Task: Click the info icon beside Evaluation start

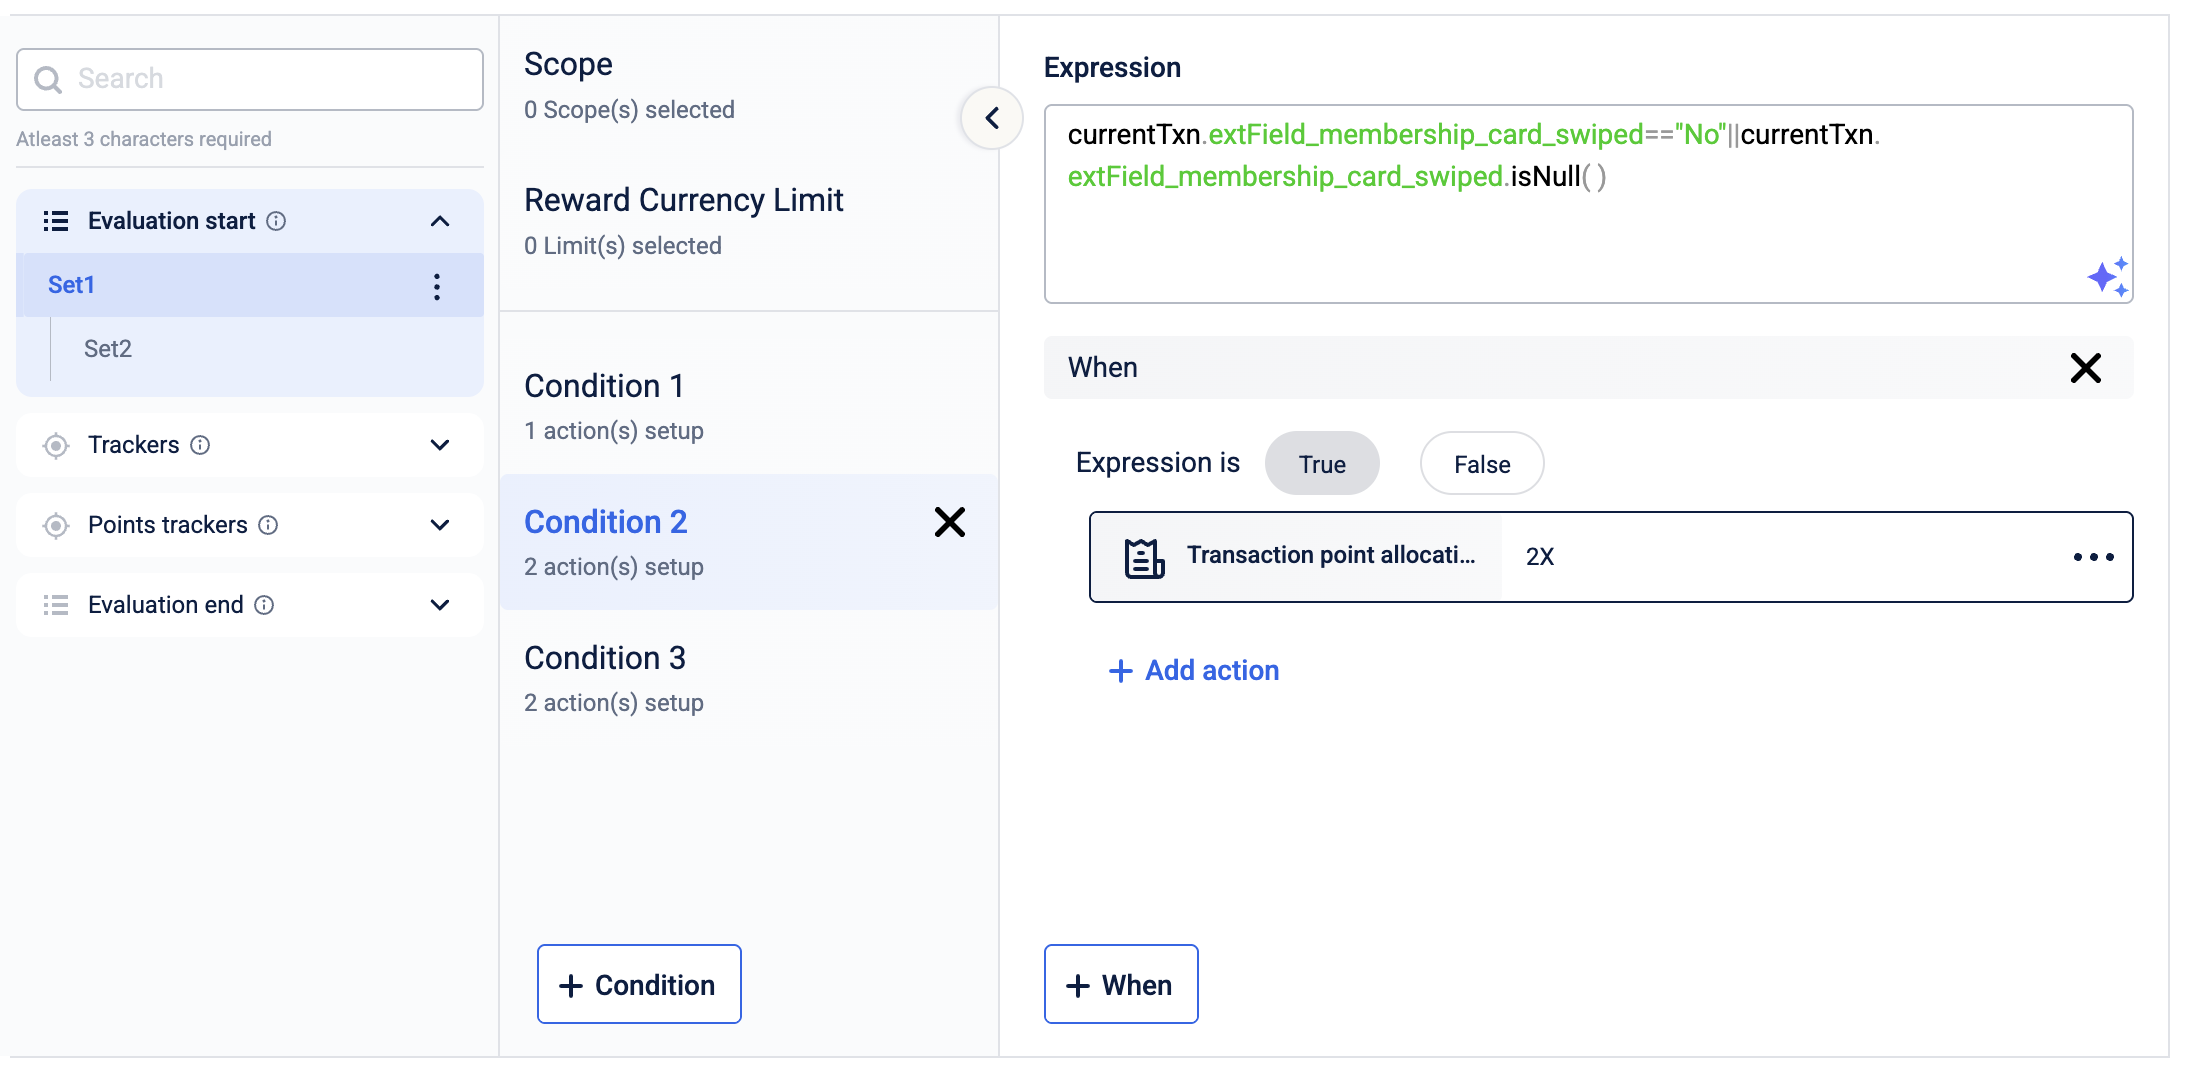Action: (277, 221)
